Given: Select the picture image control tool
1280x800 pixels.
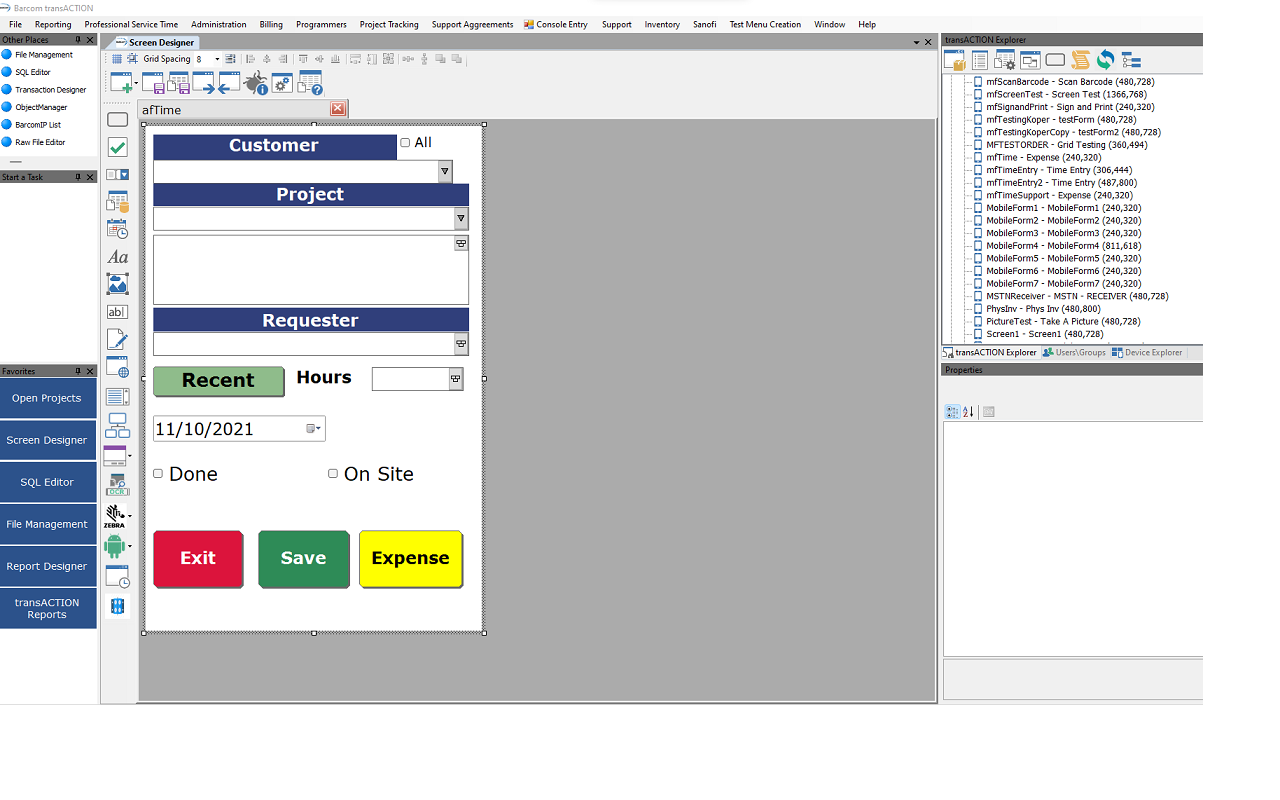Looking at the screenshot, I should tap(117, 284).
